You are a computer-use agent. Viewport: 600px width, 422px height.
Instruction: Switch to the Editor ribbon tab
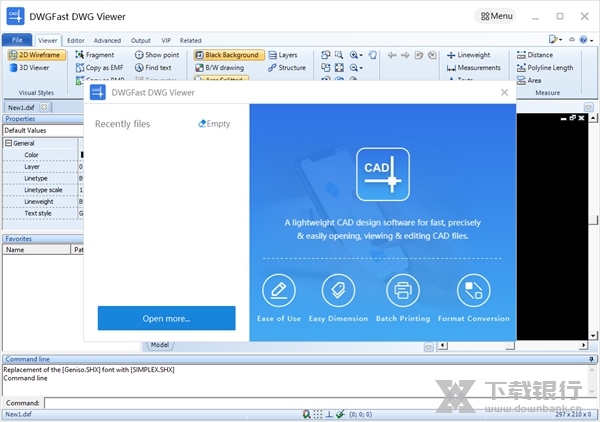(x=75, y=40)
